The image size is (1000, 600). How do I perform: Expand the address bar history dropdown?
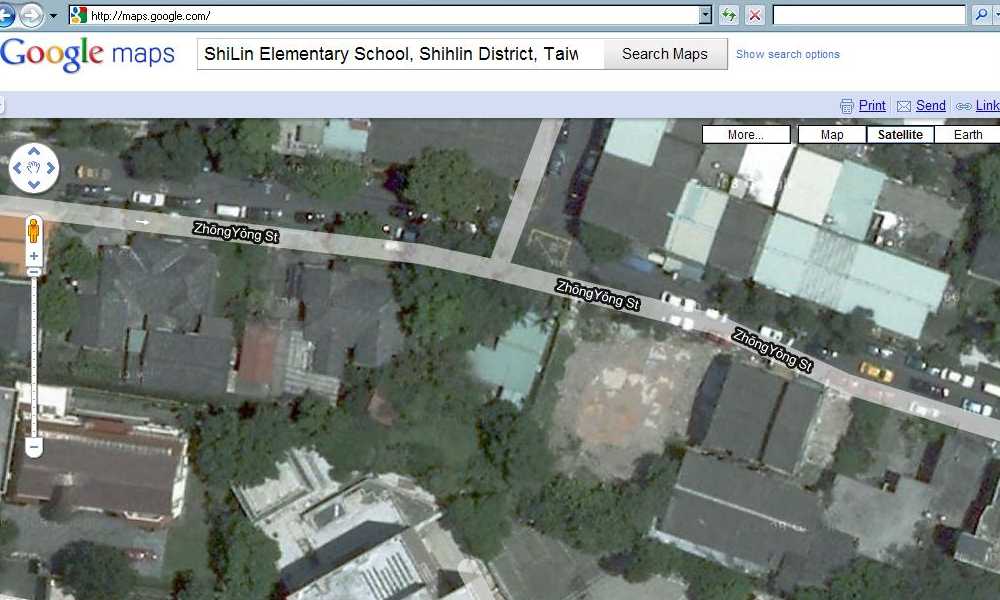(x=705, y=15)
